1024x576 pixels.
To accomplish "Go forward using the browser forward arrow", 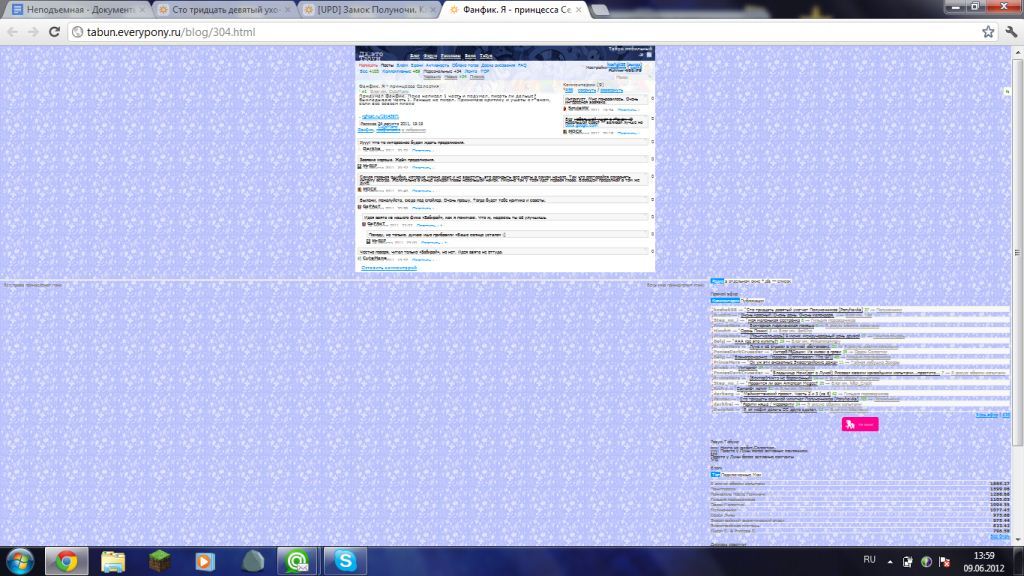I will tap(33, 32).
